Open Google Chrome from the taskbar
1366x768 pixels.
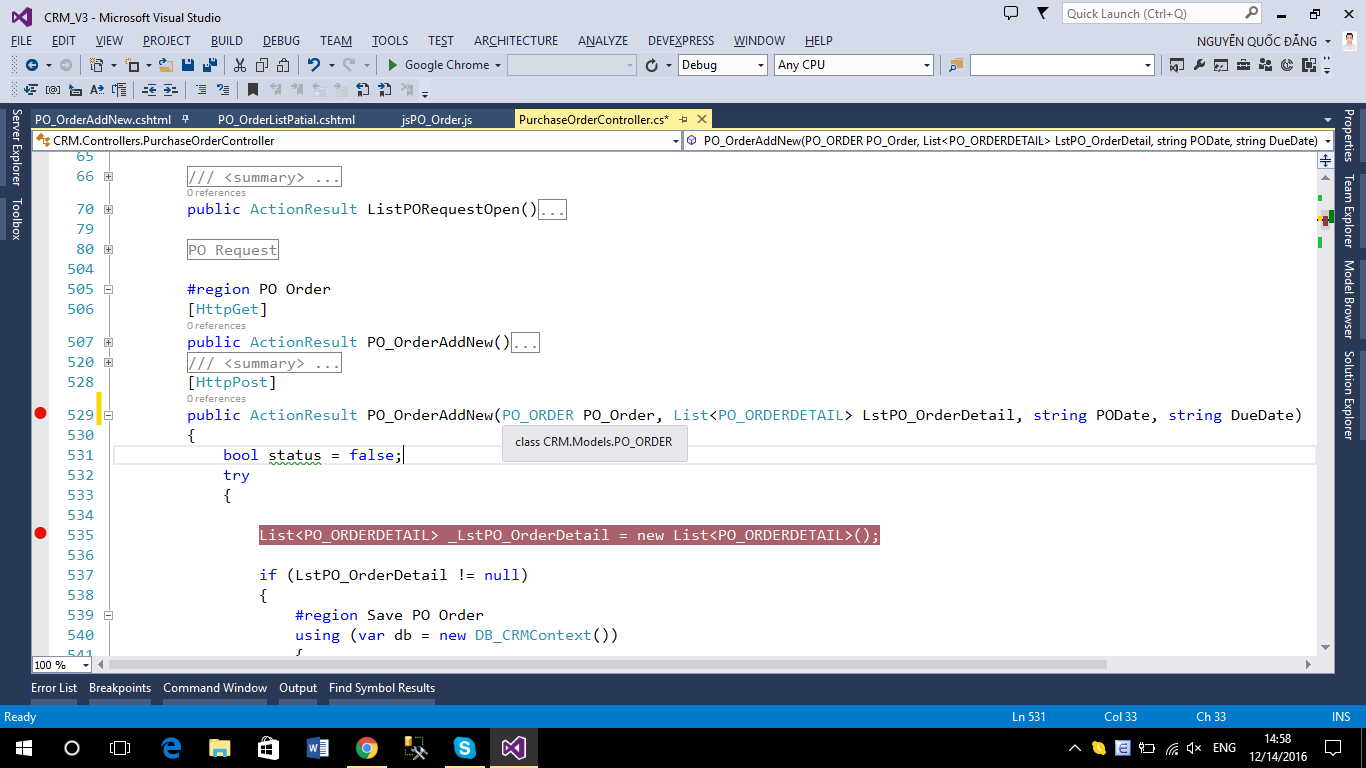point(367,748)
